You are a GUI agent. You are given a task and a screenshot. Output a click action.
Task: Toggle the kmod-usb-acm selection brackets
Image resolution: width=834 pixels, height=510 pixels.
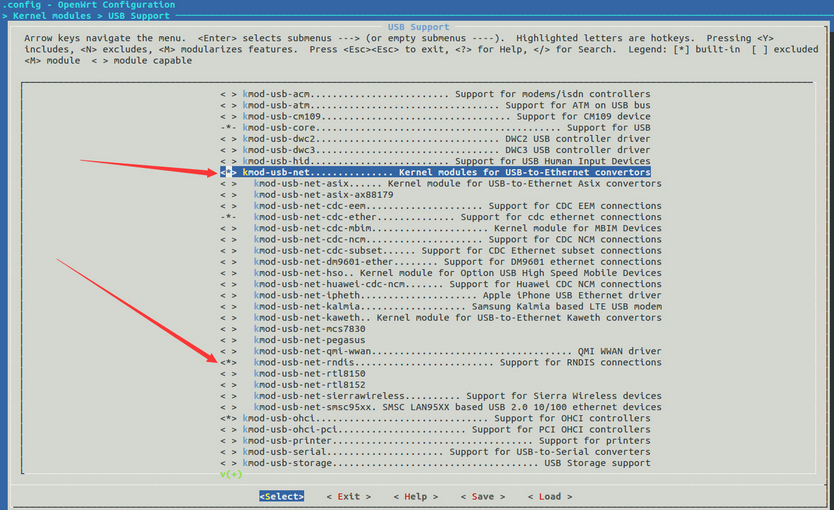click(x=228, y=94)
